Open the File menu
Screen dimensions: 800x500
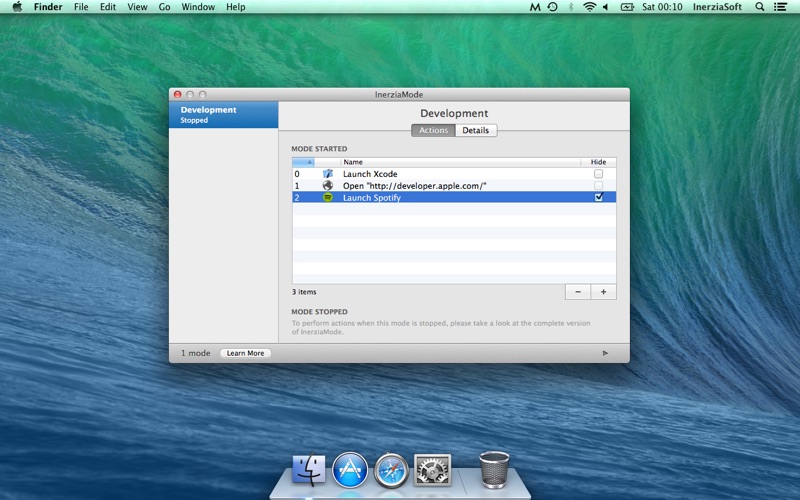coord(81,7)
